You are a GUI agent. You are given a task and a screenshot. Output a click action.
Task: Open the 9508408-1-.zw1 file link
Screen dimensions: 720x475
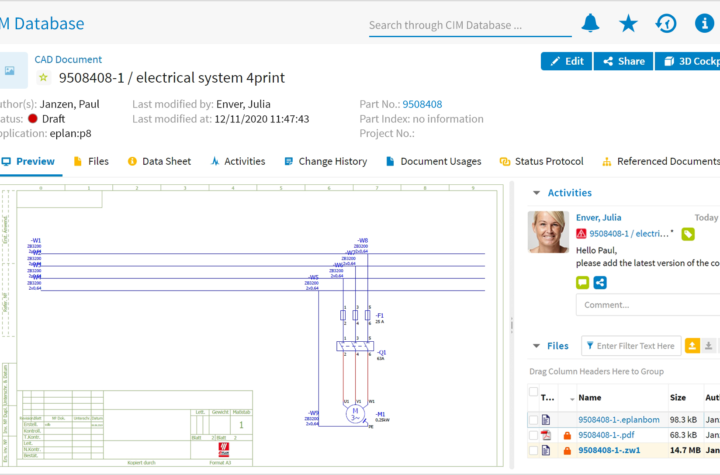(609, 450)
